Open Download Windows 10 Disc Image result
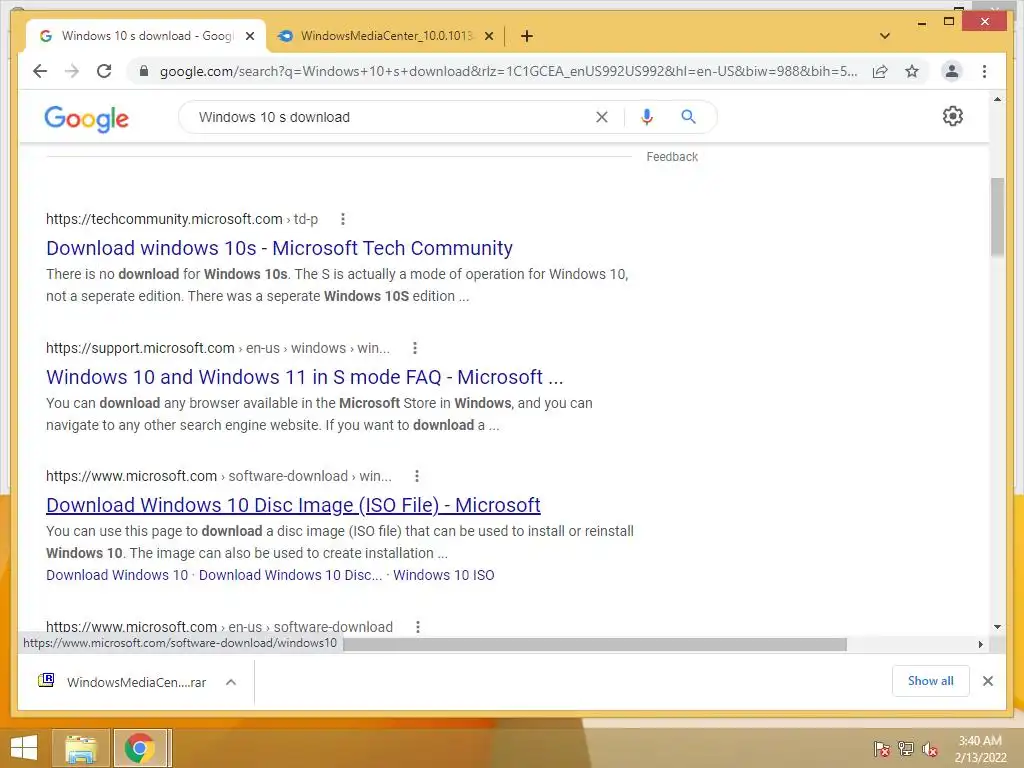1024x768 pixels. [x=293, y=505]
